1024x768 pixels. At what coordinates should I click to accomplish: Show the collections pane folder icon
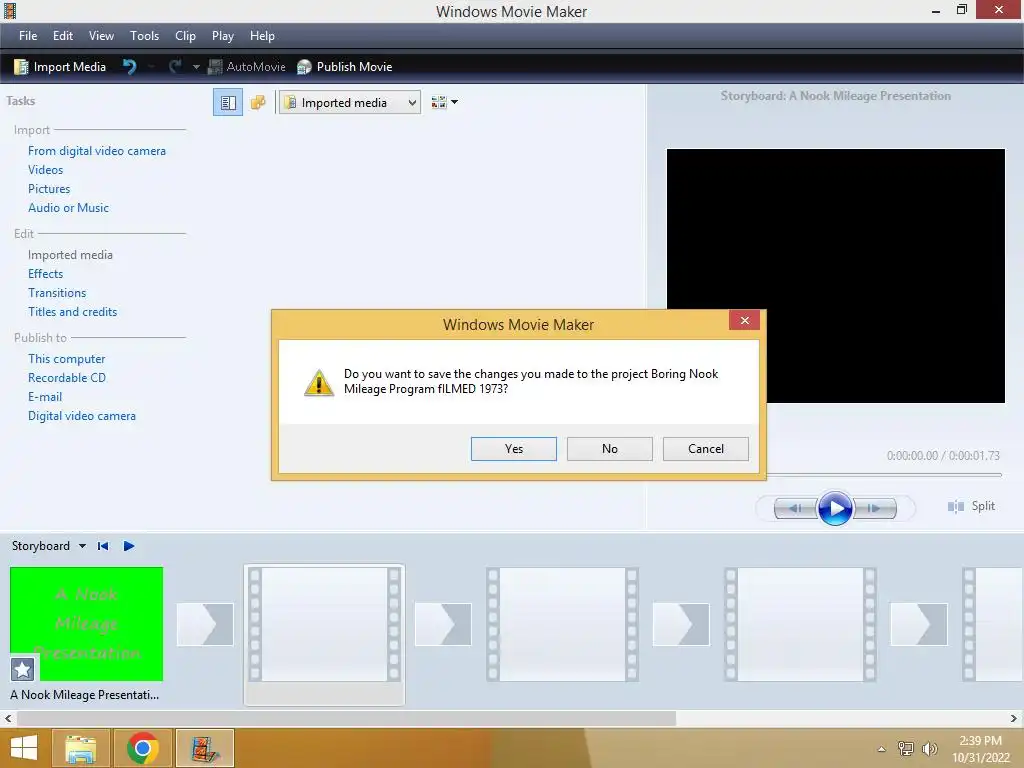(x=258, y=103)
